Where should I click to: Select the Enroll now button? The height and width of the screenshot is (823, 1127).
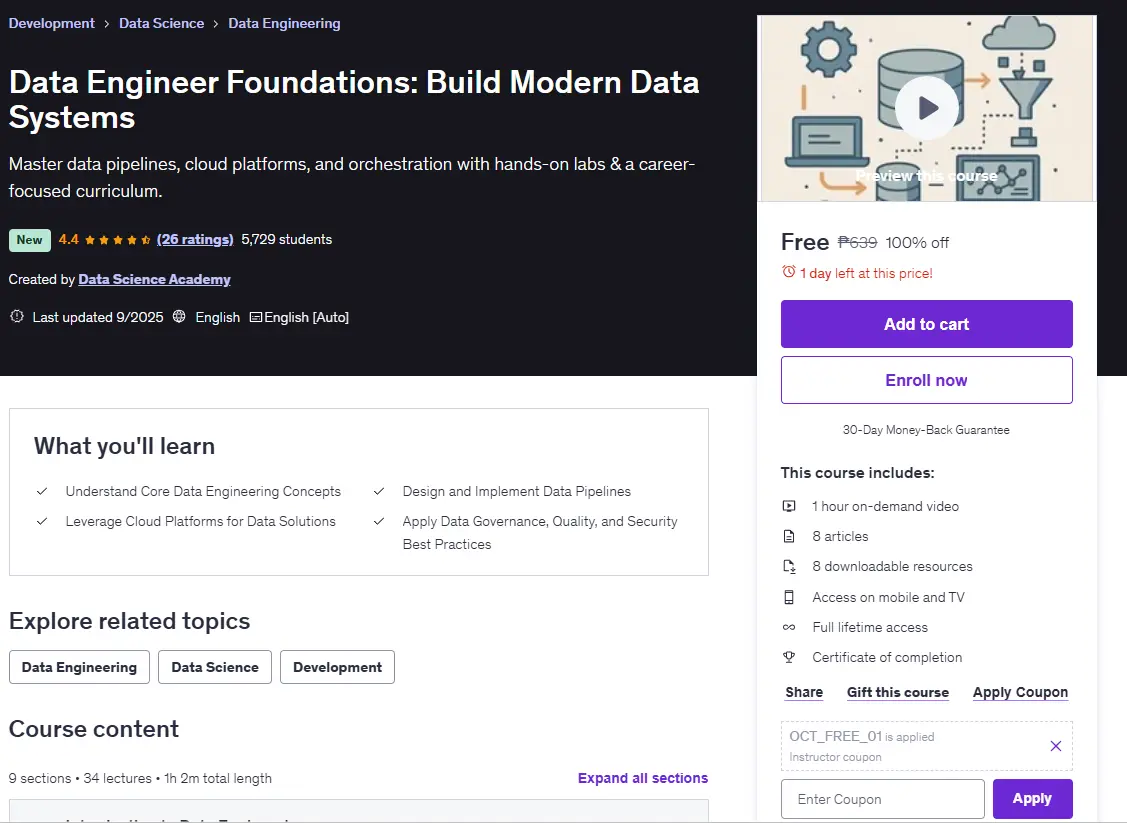tap(926, 380)
